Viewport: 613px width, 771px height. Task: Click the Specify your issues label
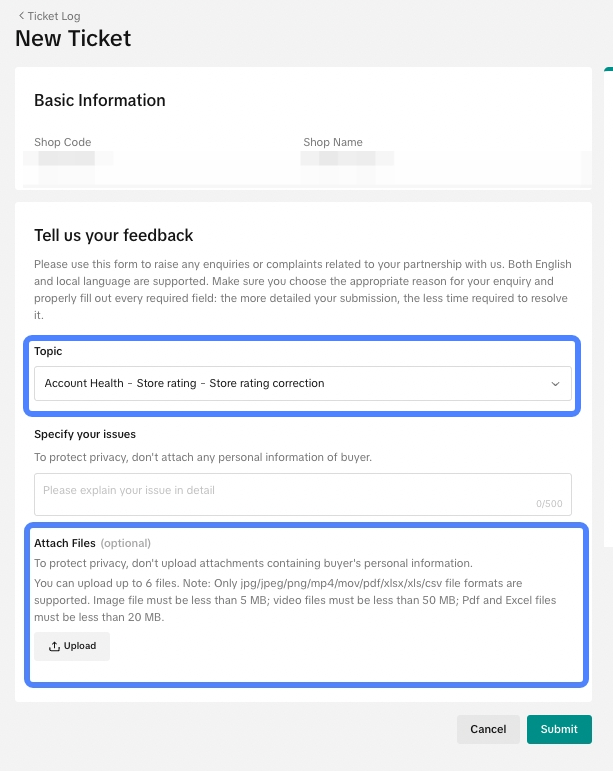(x=85, y=434)
